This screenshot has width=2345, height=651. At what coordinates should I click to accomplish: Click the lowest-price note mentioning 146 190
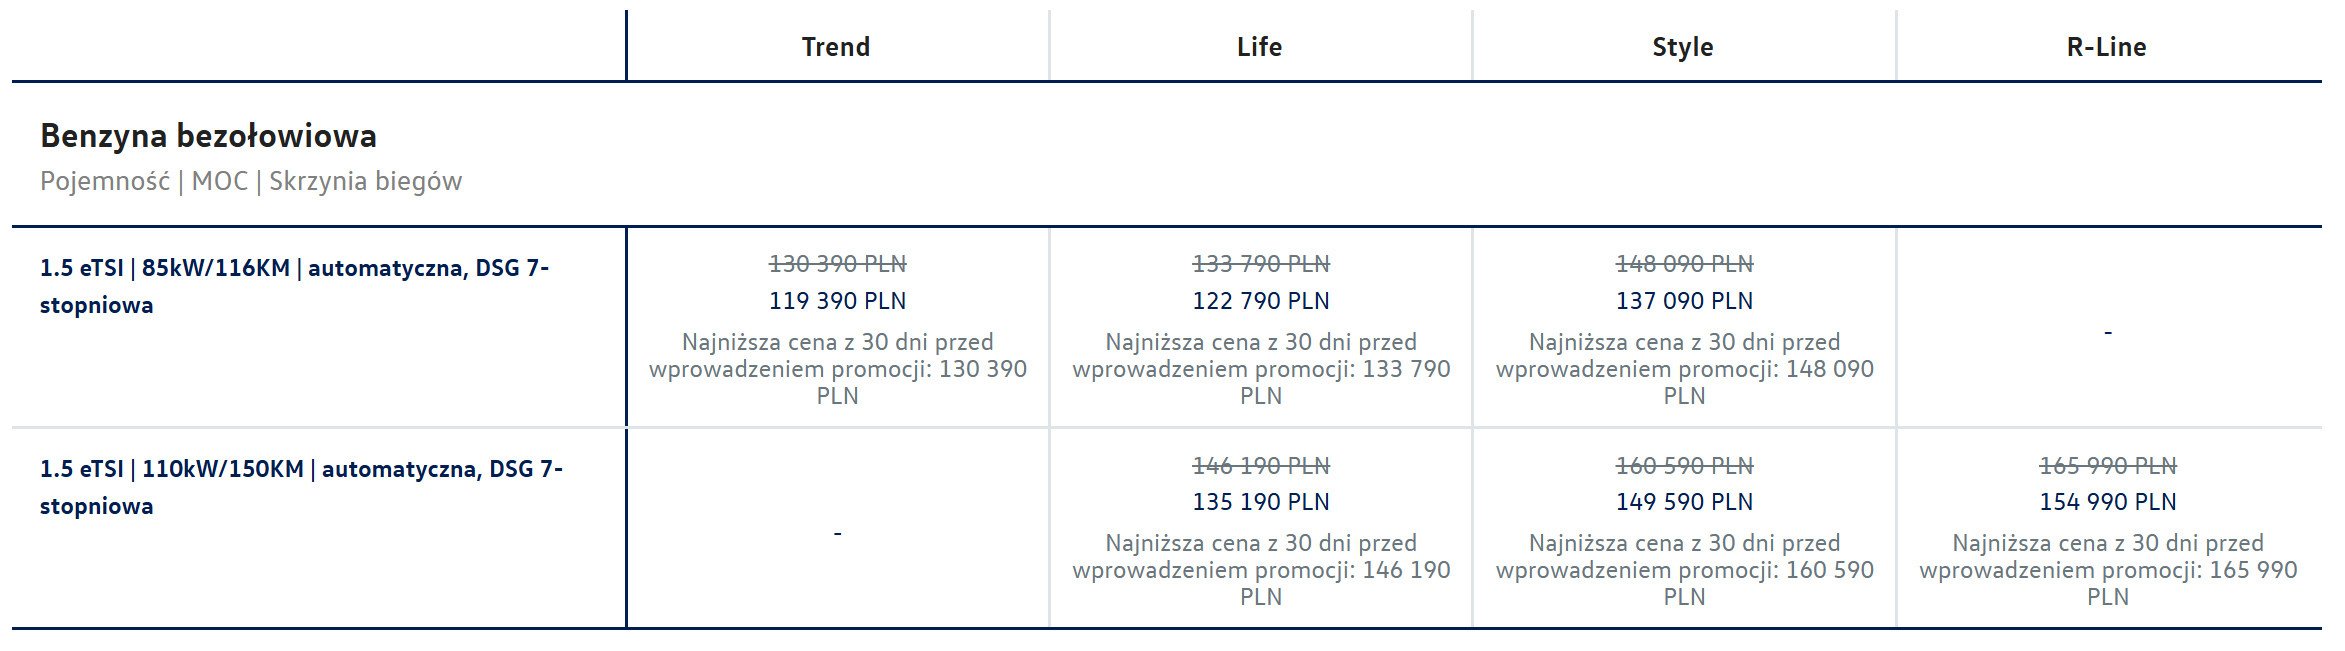point(1260,570)
